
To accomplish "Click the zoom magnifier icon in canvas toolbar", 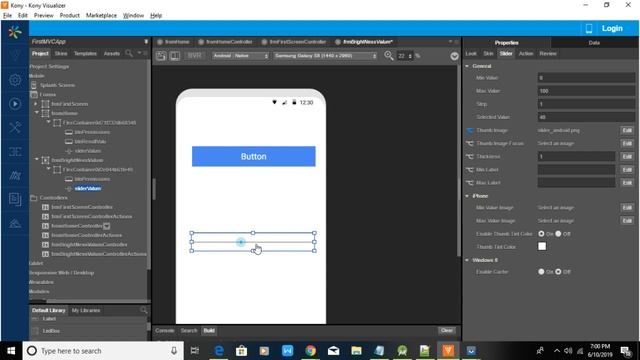I will (389, 56).
